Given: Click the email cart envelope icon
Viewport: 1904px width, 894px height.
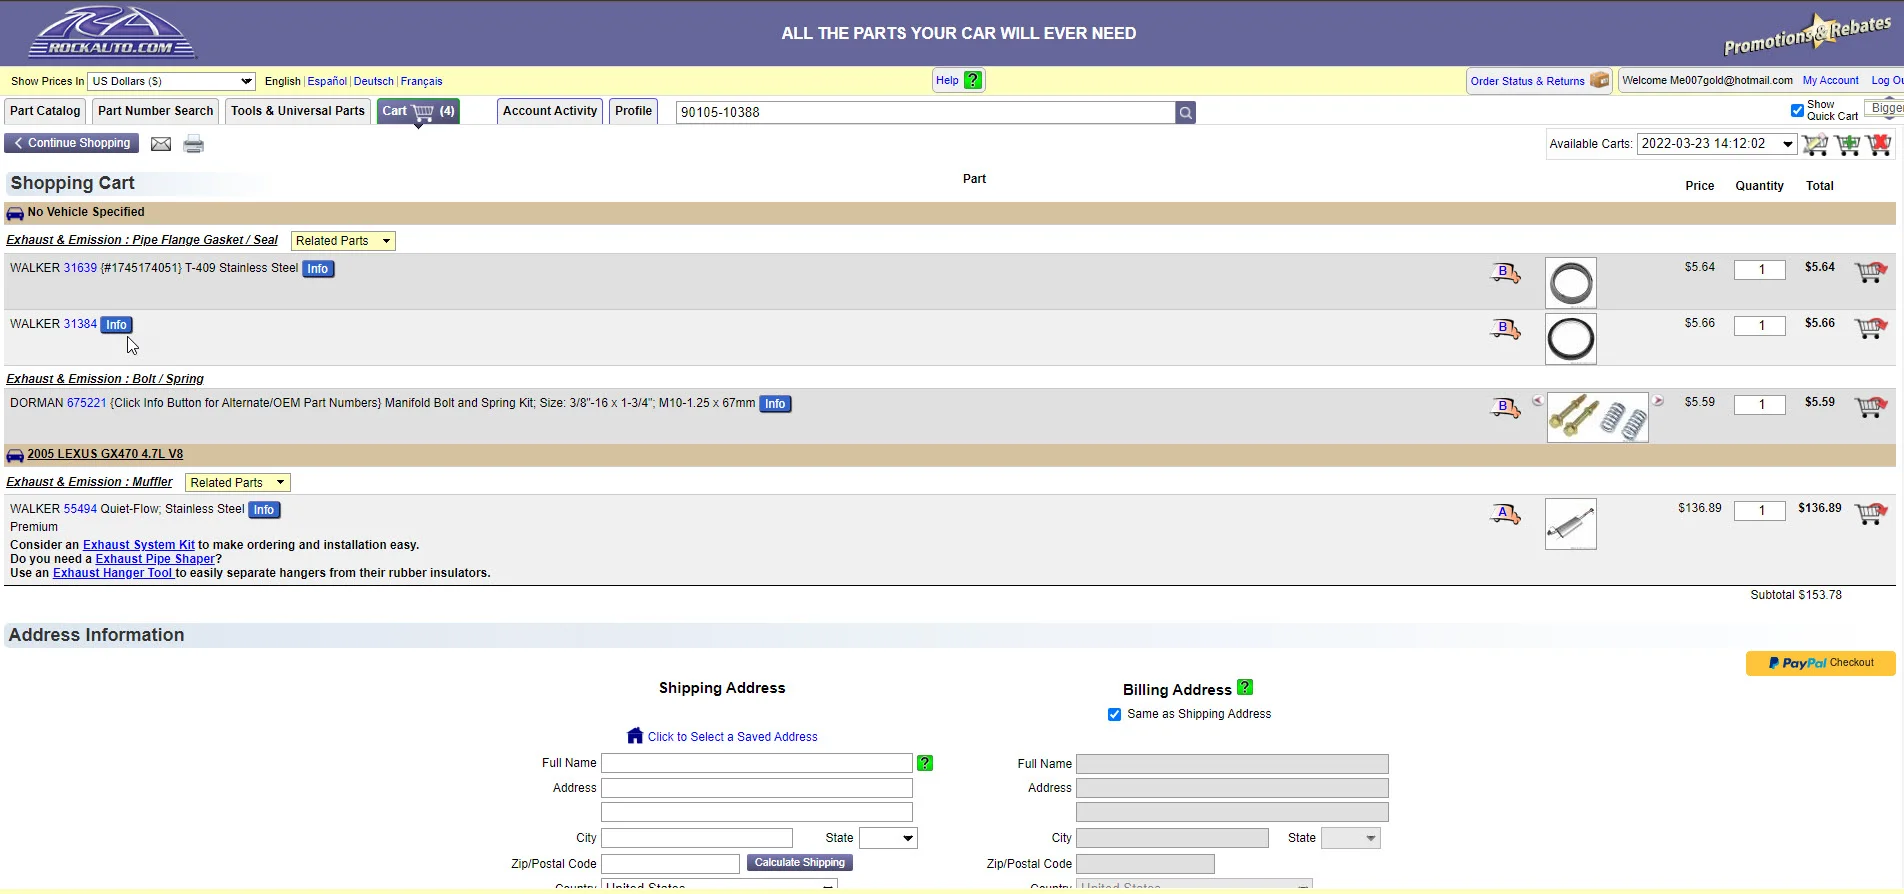Looking at the screenshot, I should tap(160, 144).
